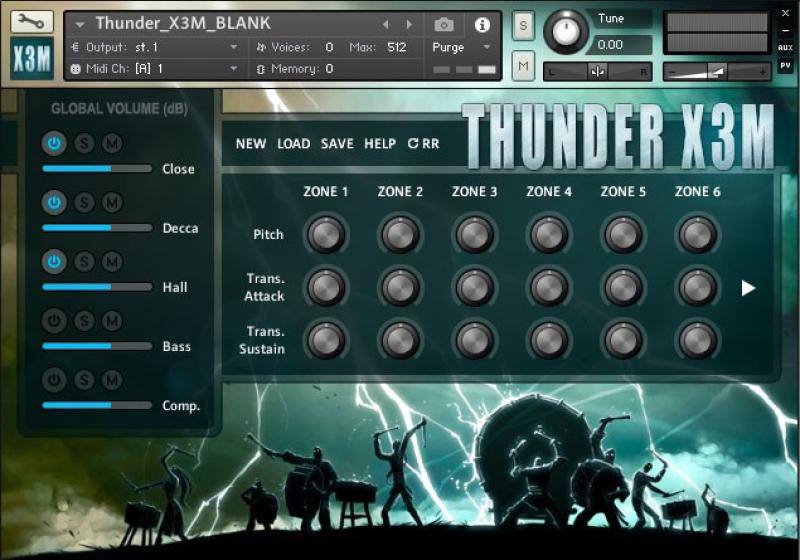Open HELP in the preset menu
Image resolution: width=800 pixels, height=560 pixels.
pyautogui.click(x=380, y=144)
